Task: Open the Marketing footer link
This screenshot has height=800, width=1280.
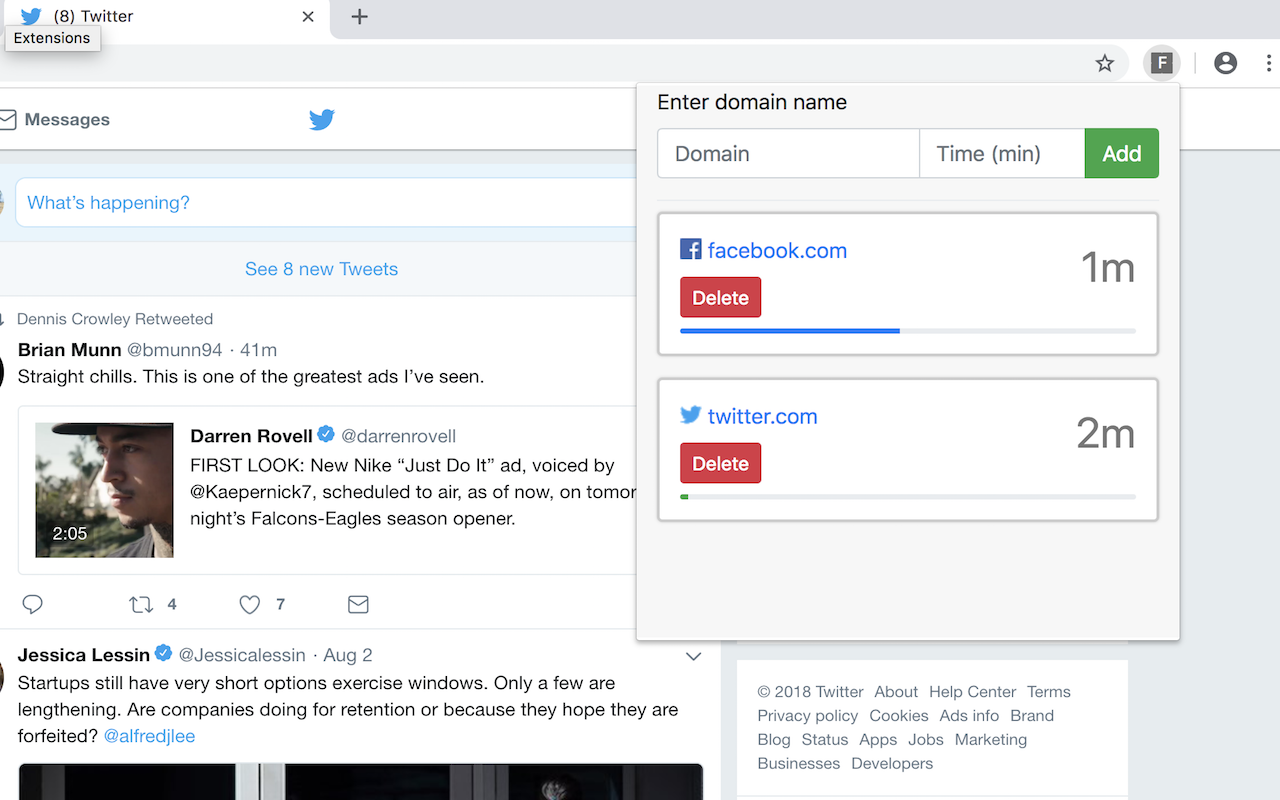Action: [991, 740]
